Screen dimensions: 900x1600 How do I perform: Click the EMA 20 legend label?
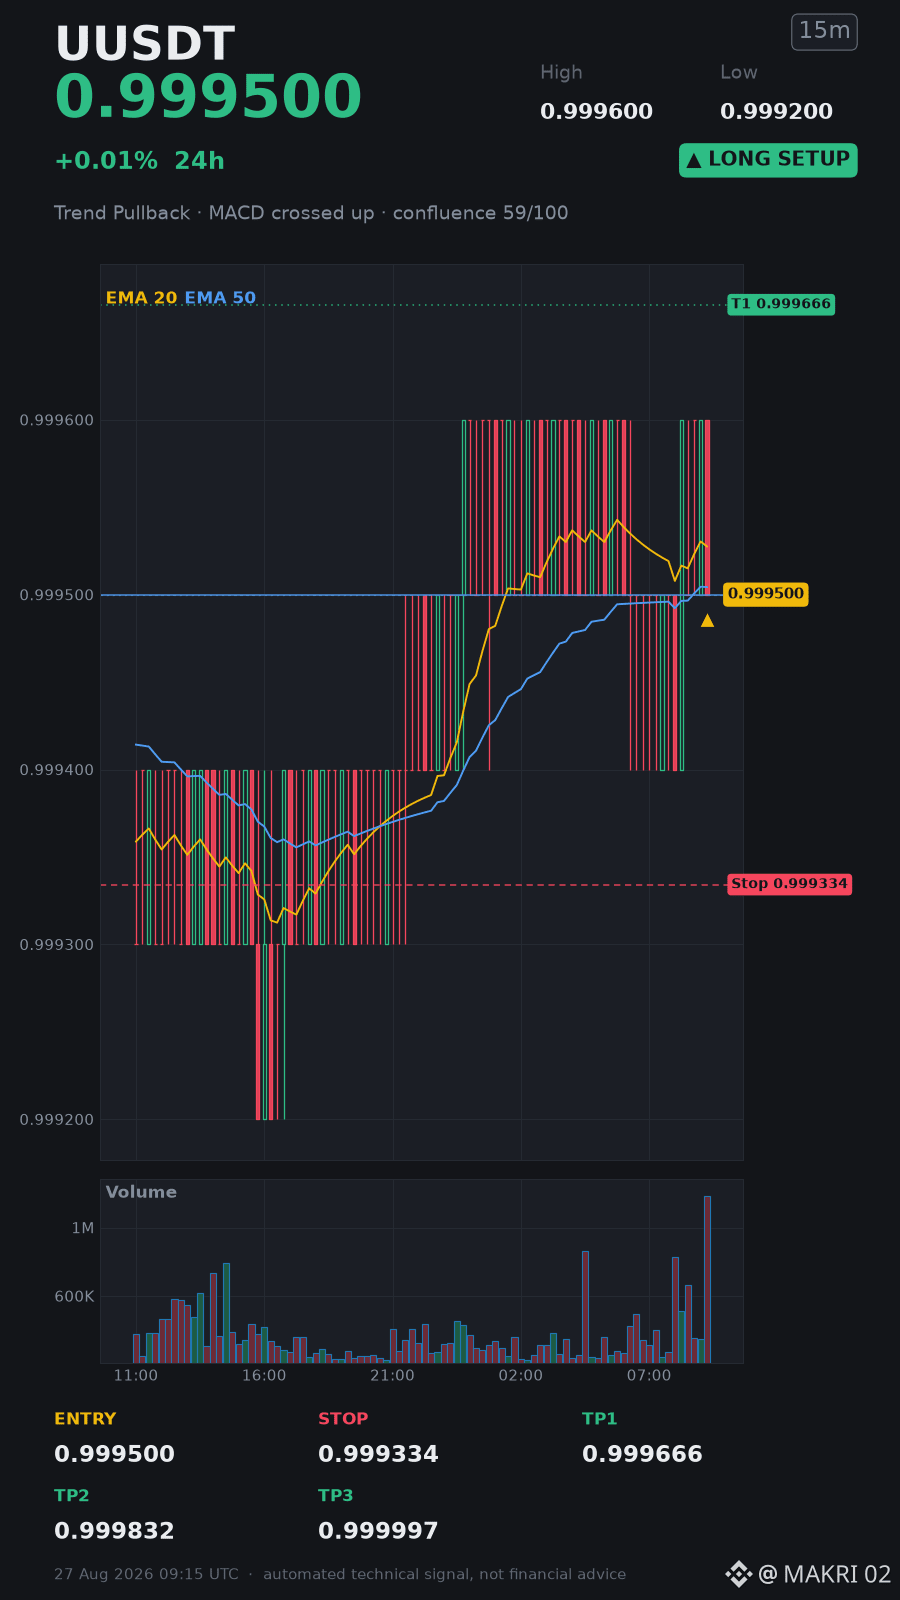click(141, 298)
